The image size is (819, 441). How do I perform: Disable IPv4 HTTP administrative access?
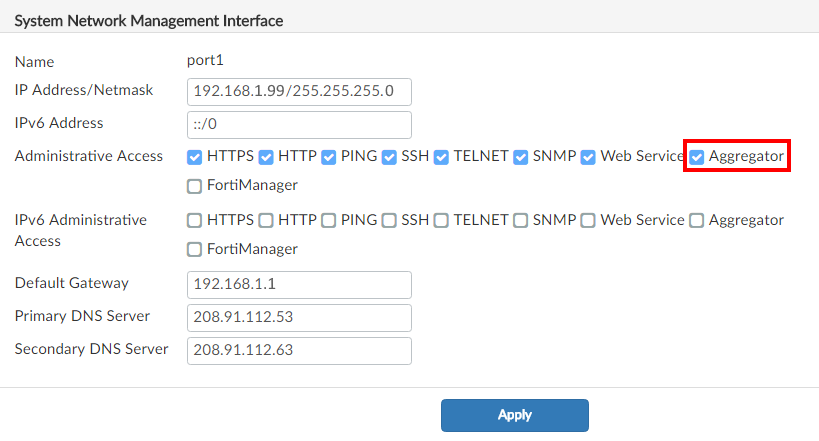tap(266, 157)
